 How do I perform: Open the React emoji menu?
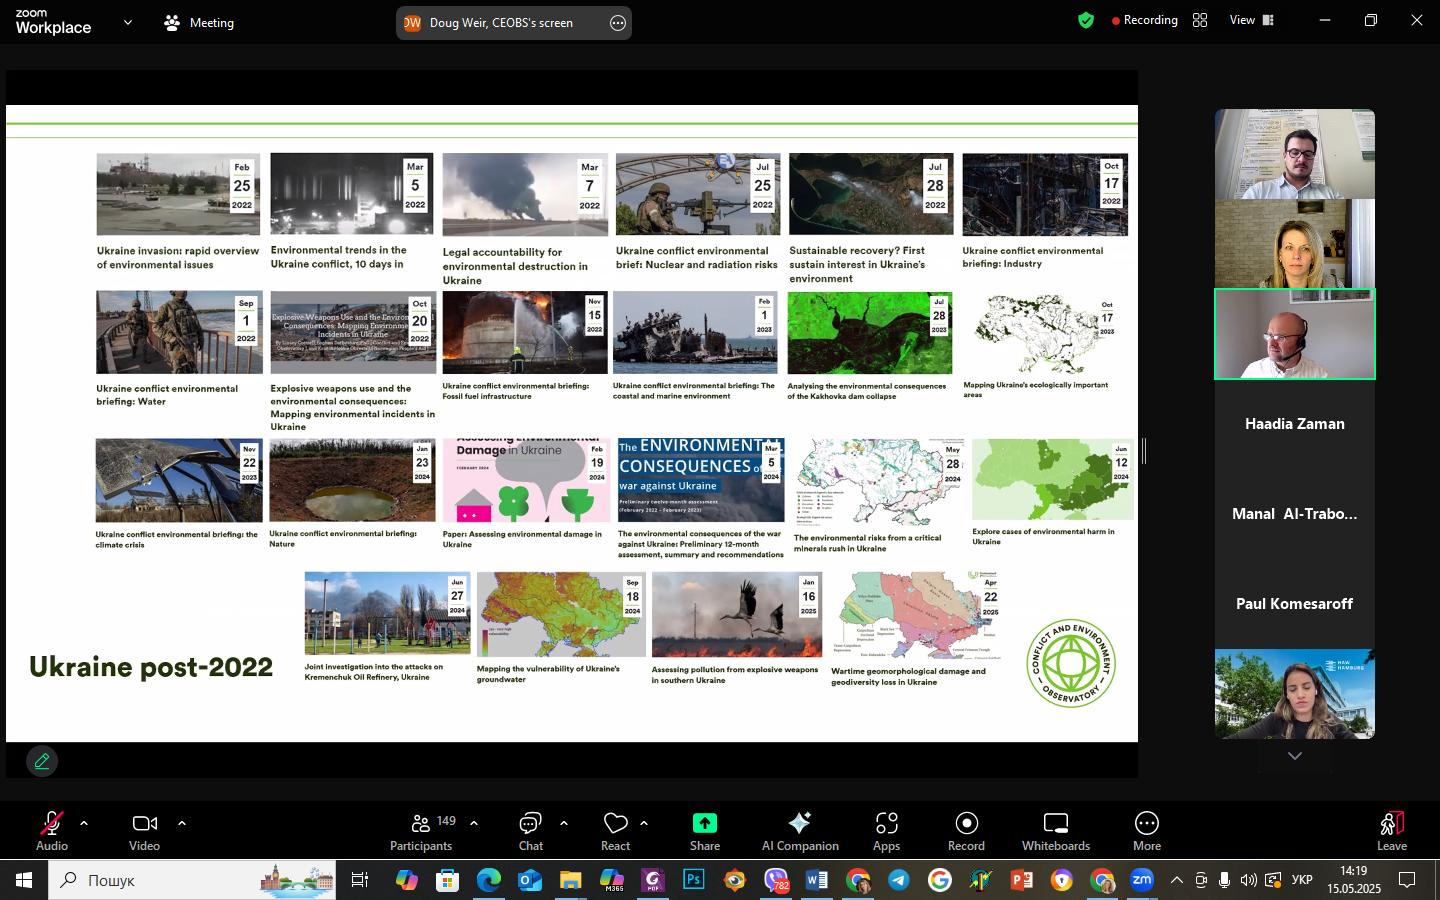(615, 830)
